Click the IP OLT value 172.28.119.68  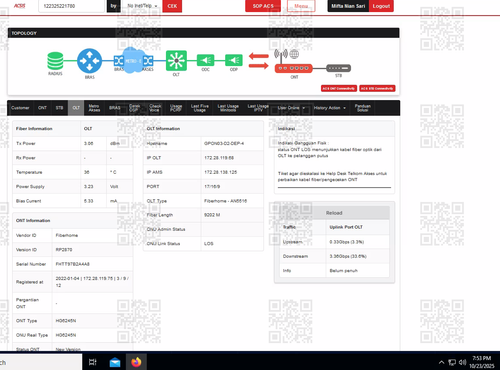[x=219, y=158]
